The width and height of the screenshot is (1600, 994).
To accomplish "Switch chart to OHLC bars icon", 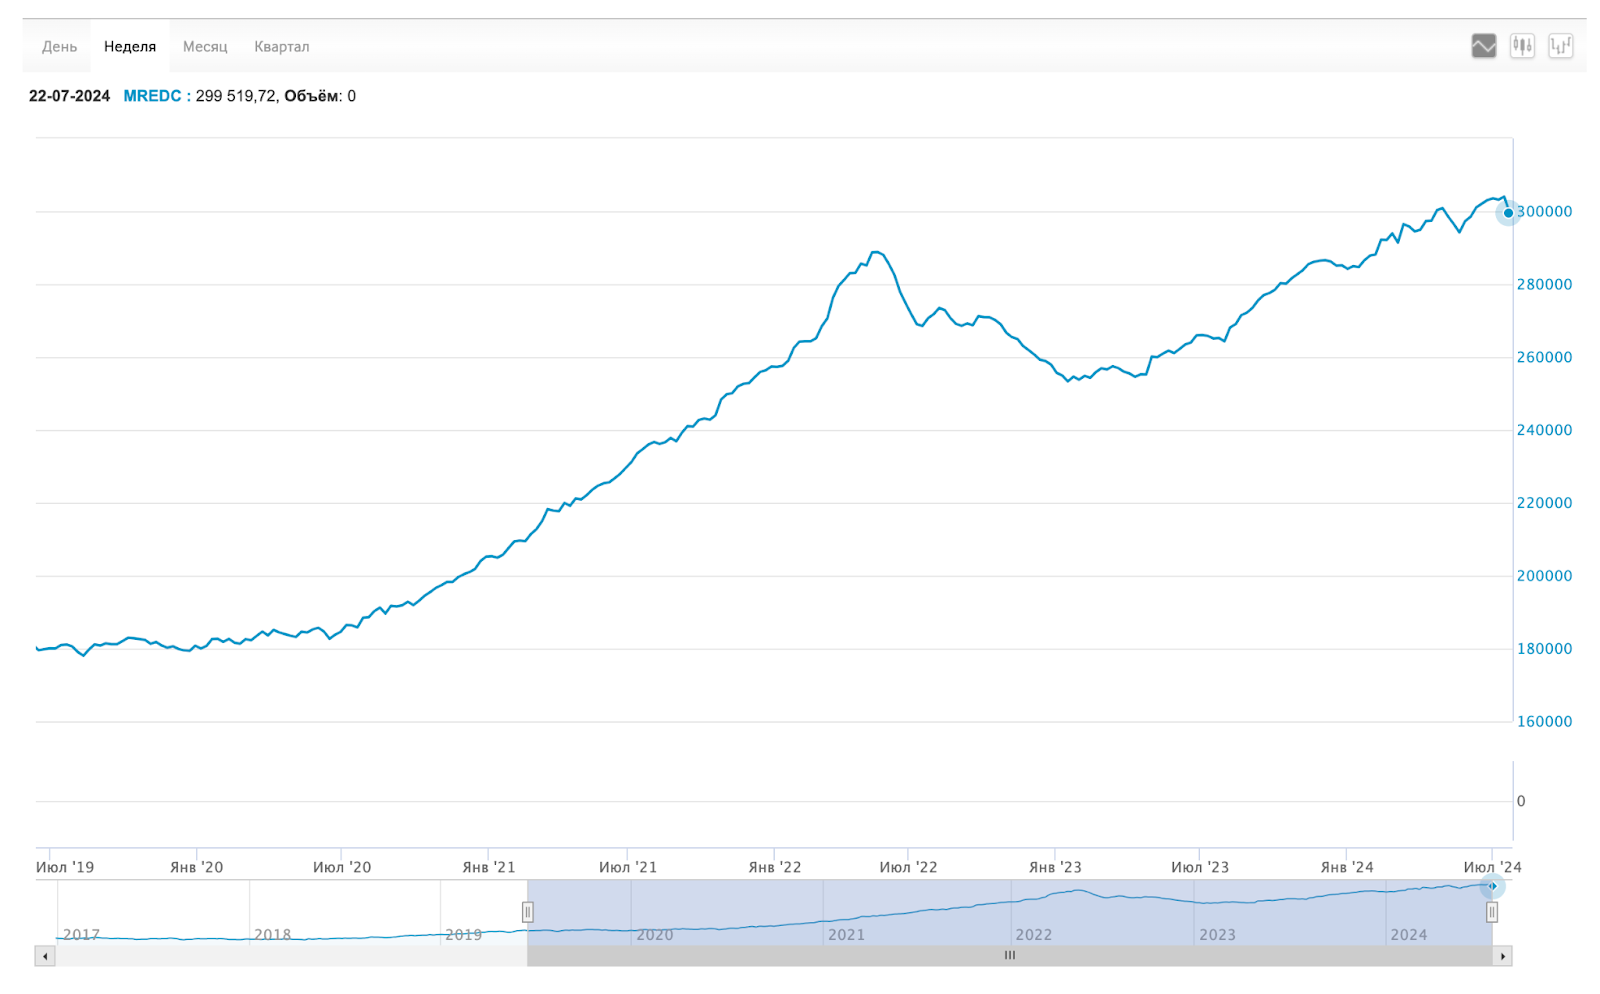I will [1561, 46].
